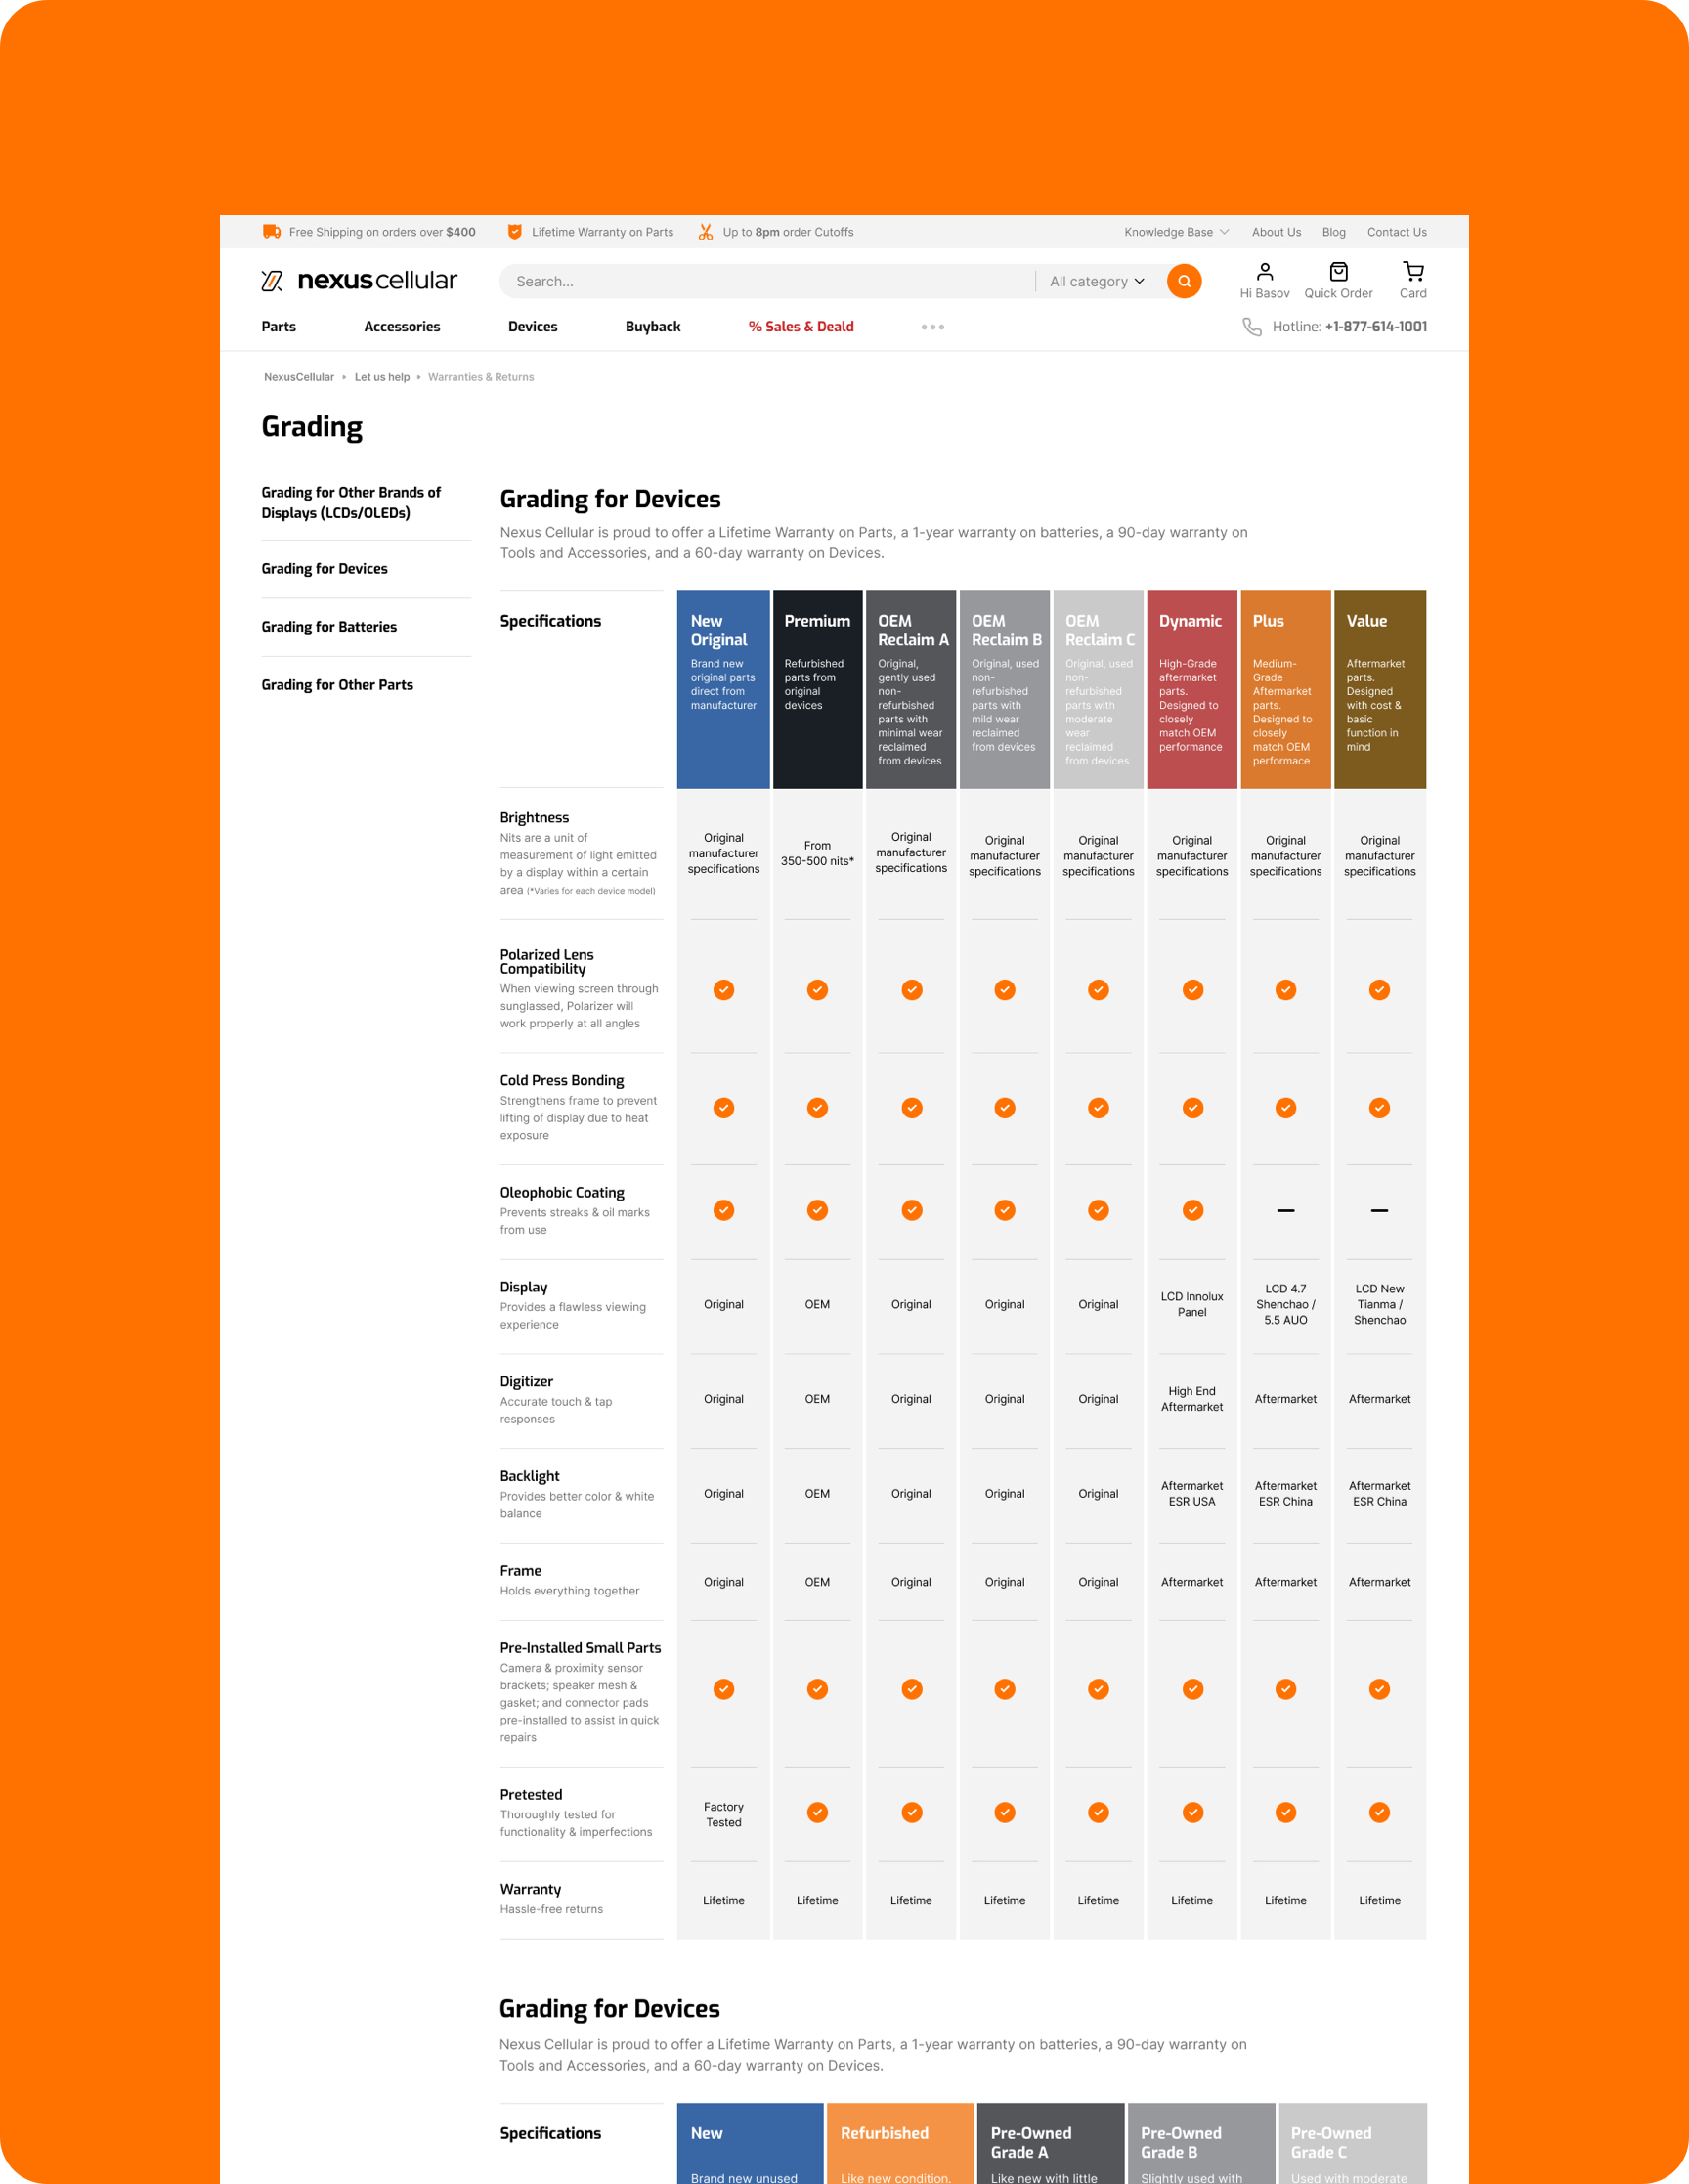Screen dimensions: 1689x2184
Task: Click the brown Value column header
Action: [x=1380, y=690]
